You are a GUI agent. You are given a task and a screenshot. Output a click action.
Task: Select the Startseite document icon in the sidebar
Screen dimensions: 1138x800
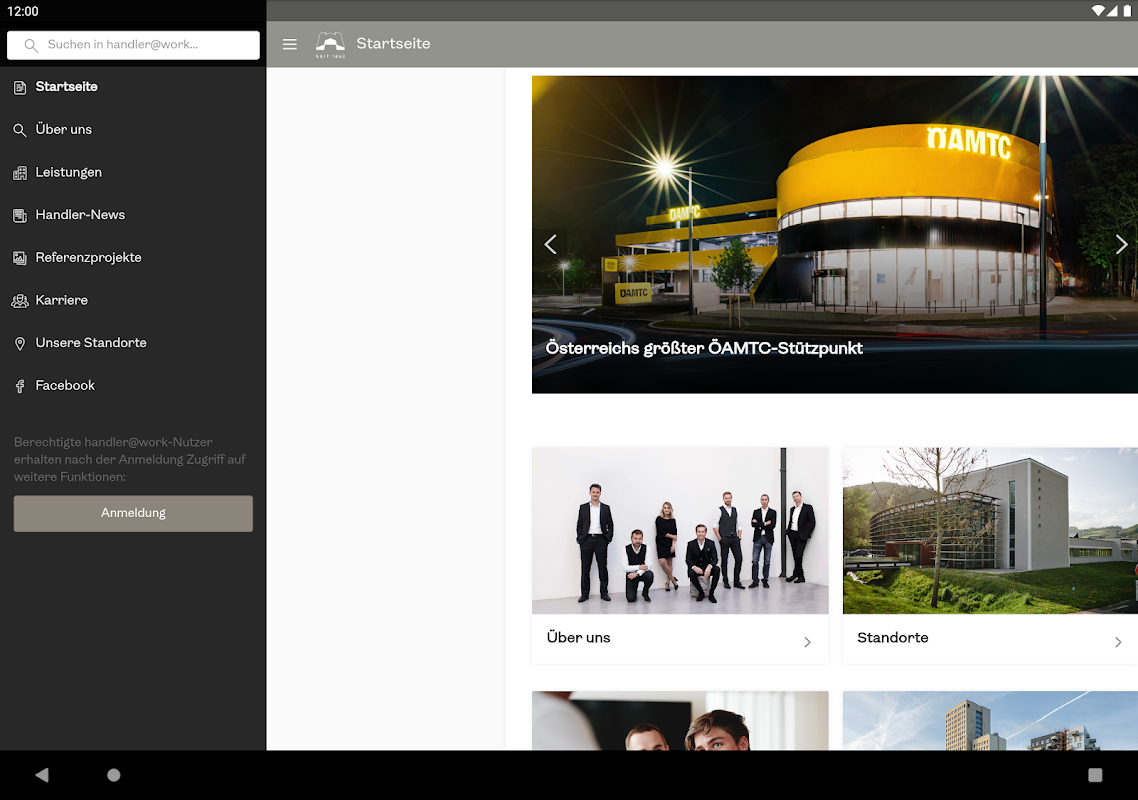20,87
